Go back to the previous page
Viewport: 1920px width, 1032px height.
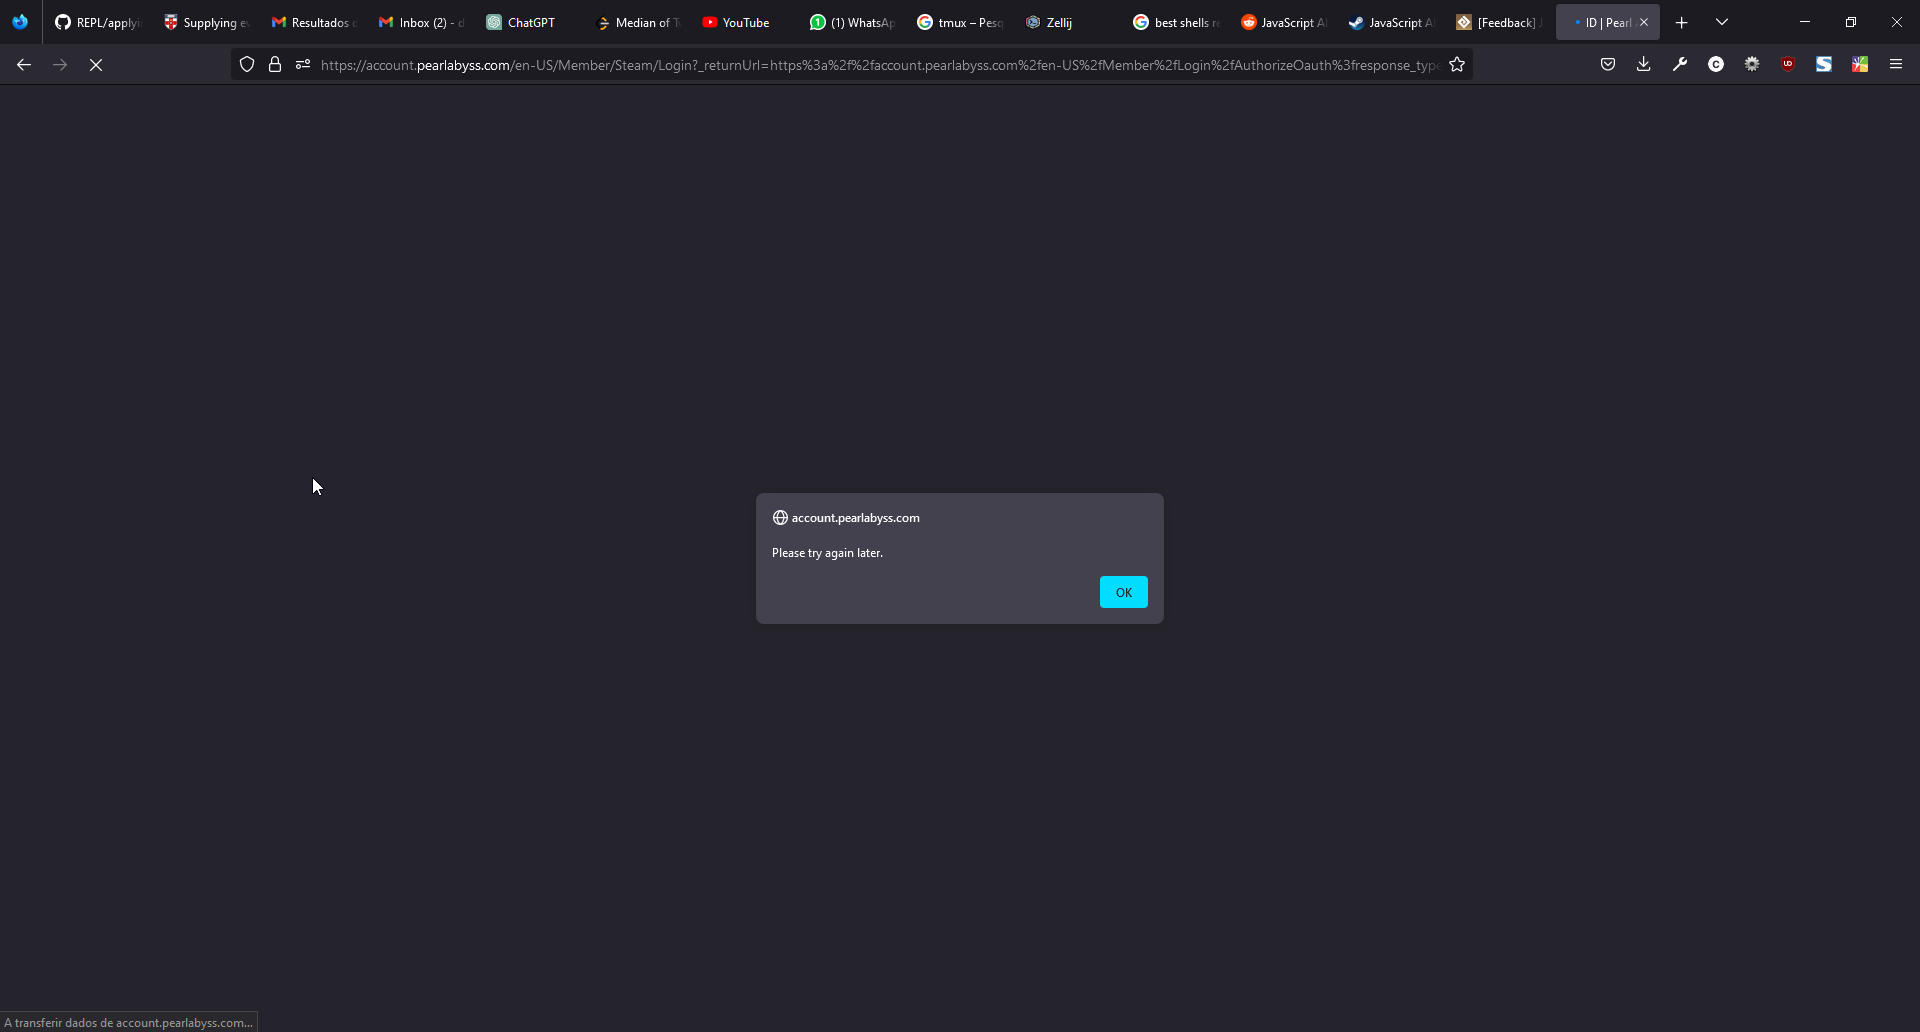click(23, 64)
